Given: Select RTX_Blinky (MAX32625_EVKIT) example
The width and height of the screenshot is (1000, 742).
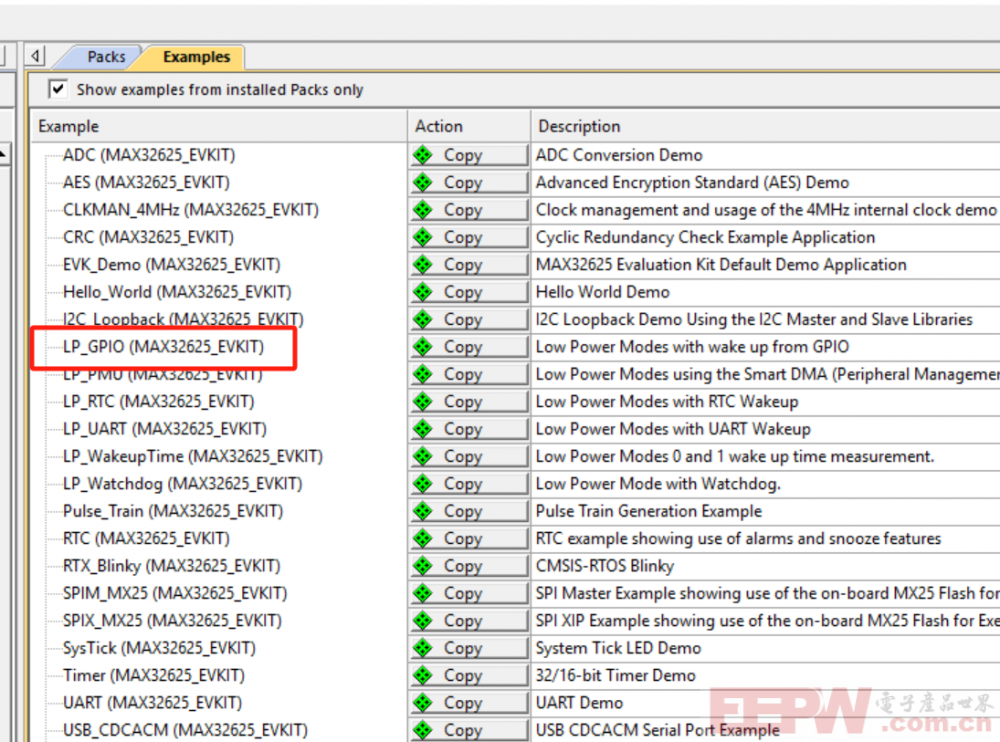Looking at the screenshot, I should 172,566.
